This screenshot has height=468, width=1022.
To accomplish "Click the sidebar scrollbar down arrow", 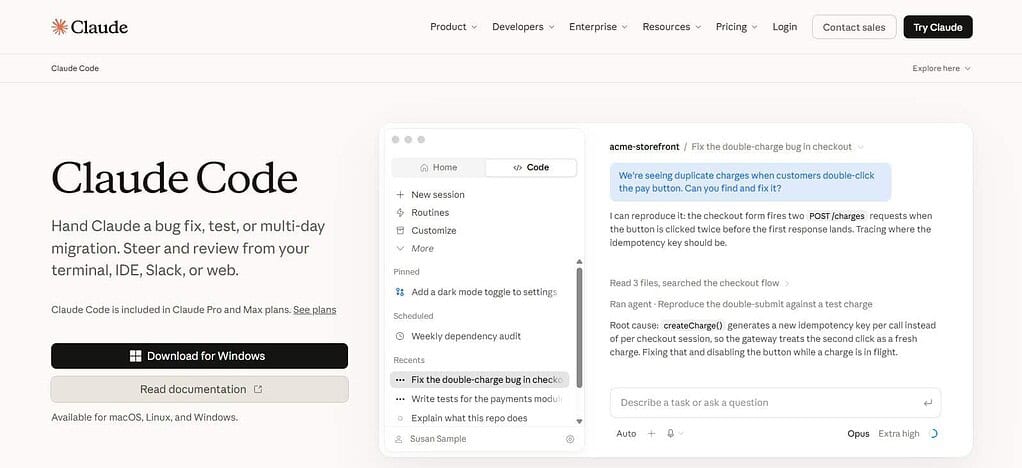I will (579, 422).
